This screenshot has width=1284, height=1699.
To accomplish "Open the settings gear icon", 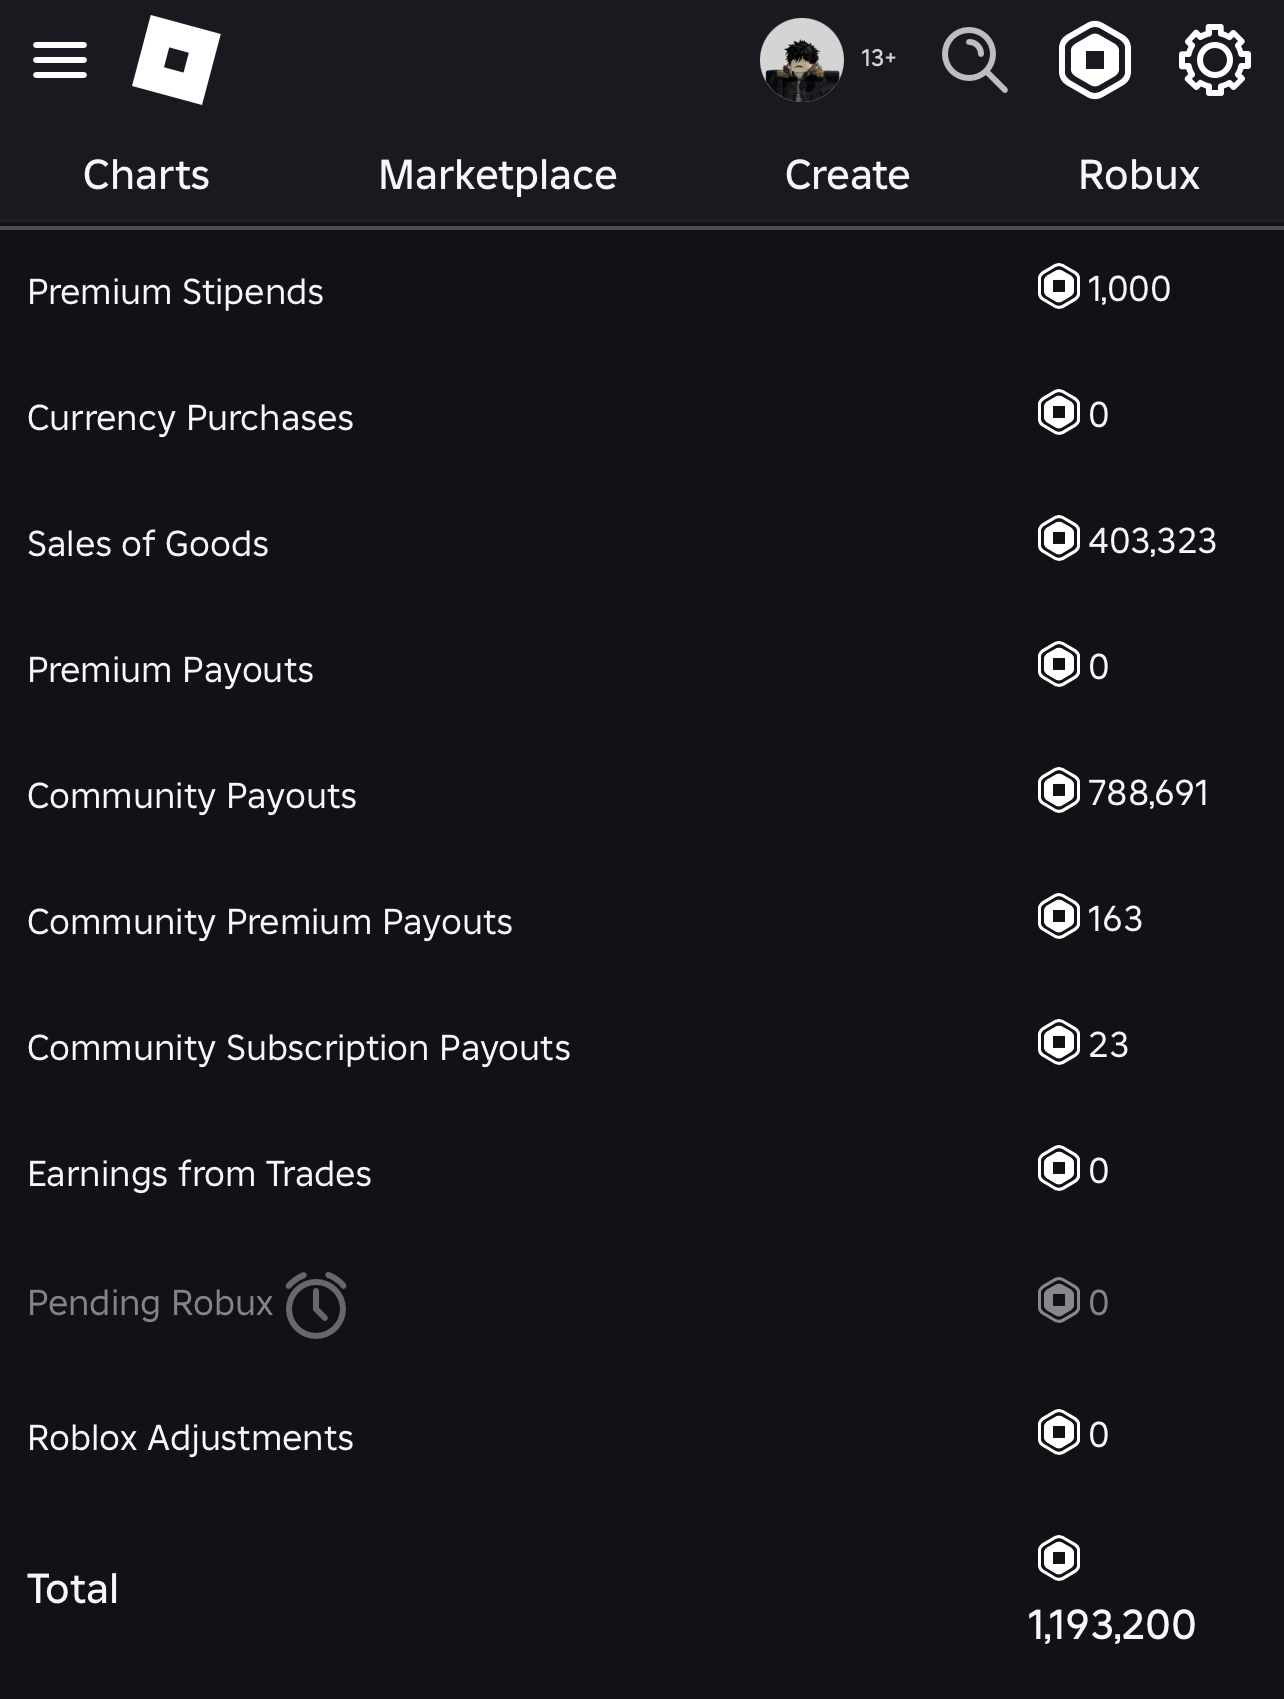I will tap(1214, 60).
